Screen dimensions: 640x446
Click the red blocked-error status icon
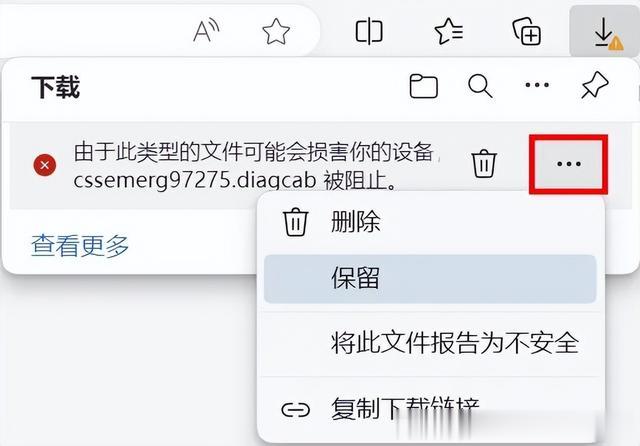(x=45, y=165)
